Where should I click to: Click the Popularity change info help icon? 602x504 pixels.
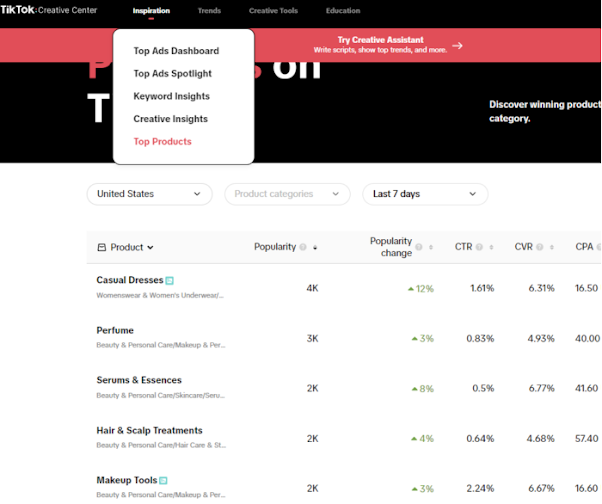click(x=419, y=247)
